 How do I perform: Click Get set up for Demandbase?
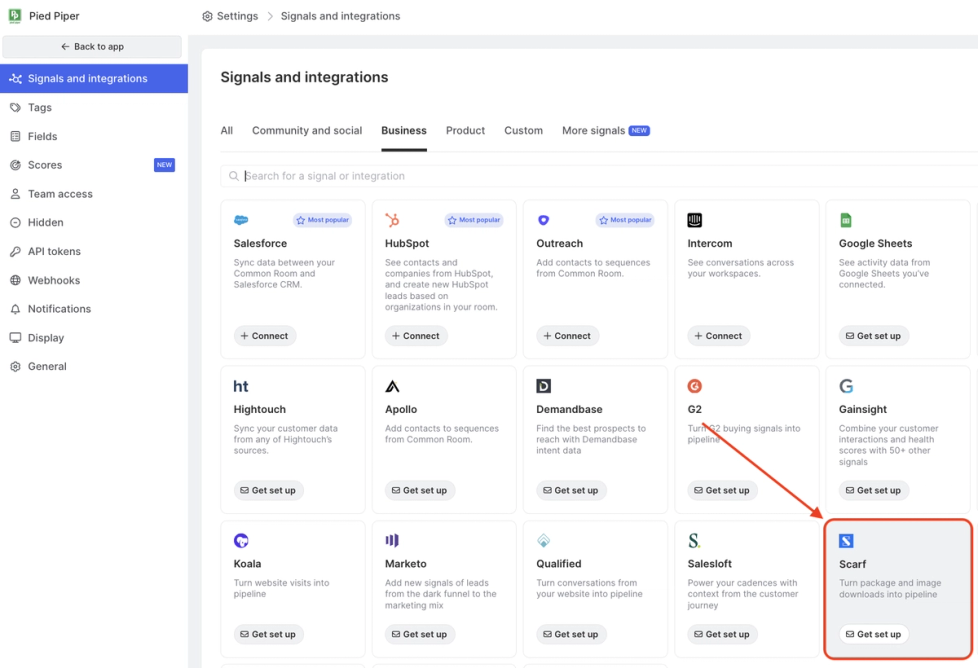tap(571, 490)
